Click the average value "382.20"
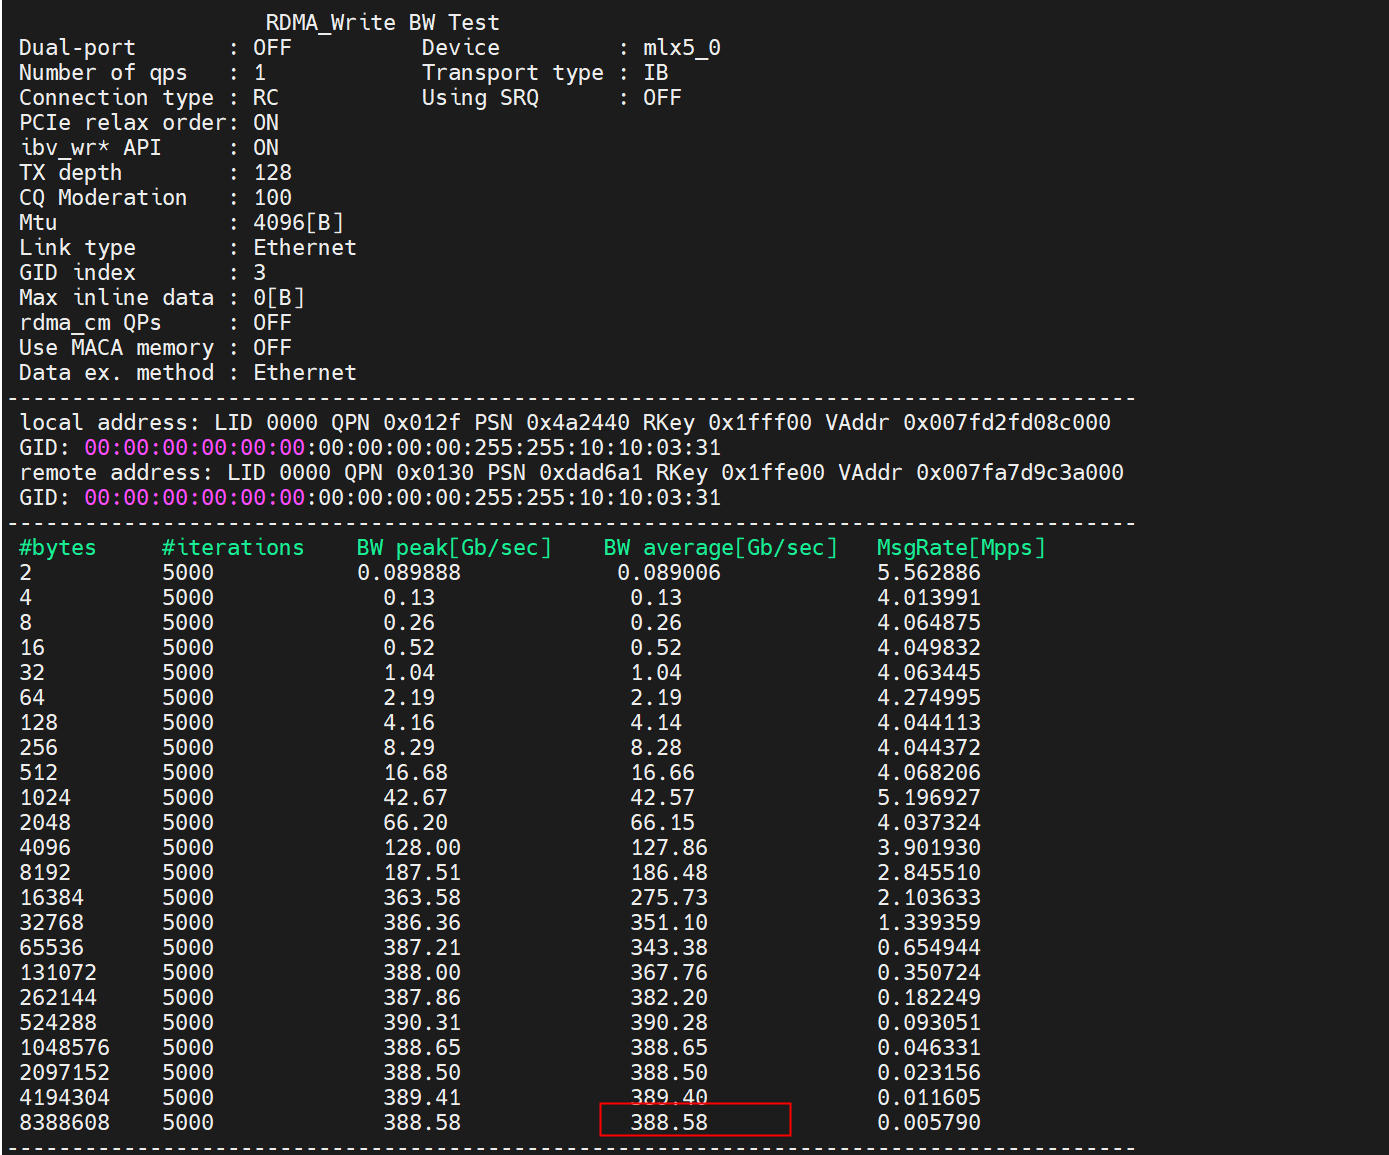Viewport: 1389px width, 1155px height. (x=669, y=997)
